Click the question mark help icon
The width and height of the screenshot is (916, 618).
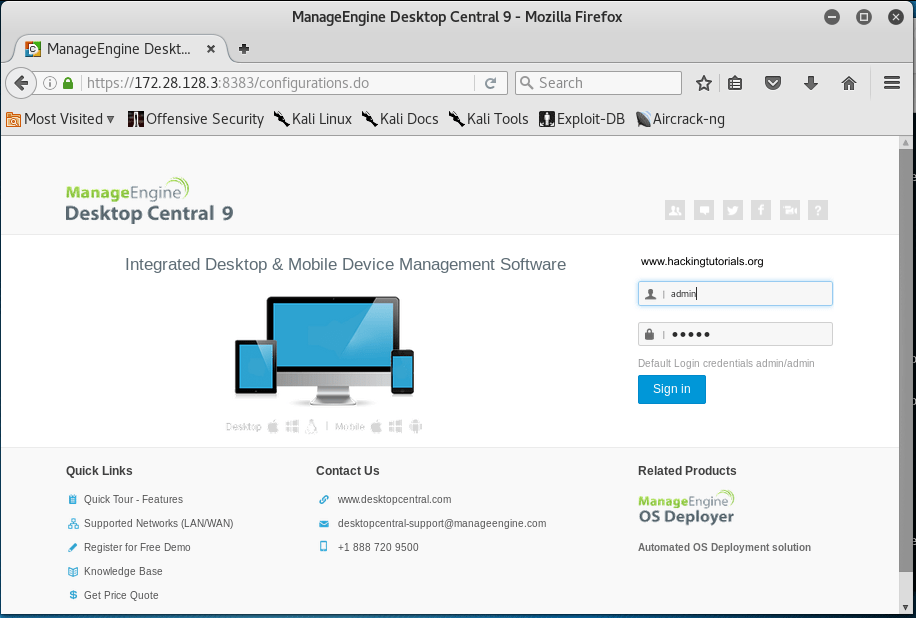pyautogui.click(x=818, y=210)
